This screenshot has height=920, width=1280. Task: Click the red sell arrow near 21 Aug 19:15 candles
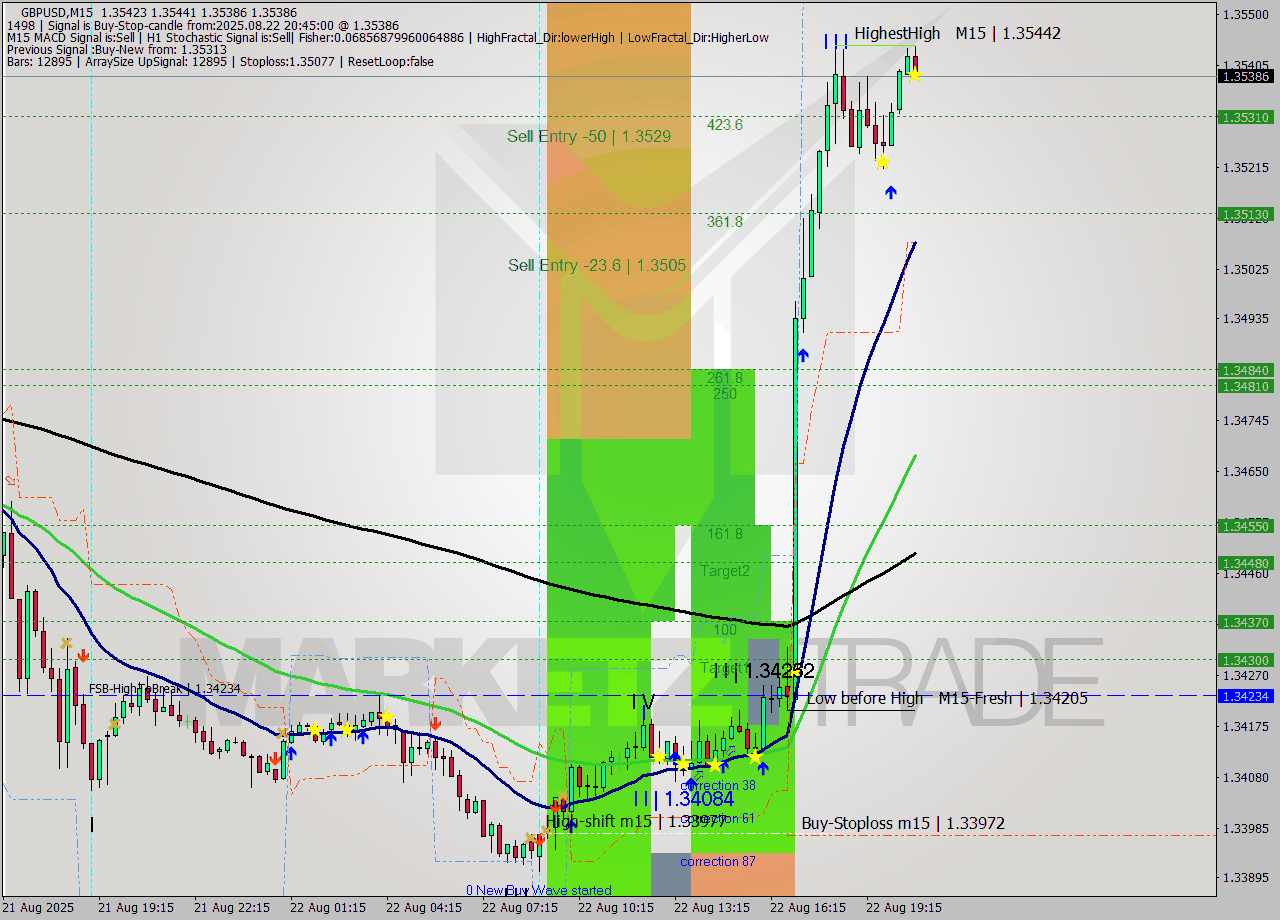pos(84,655)
